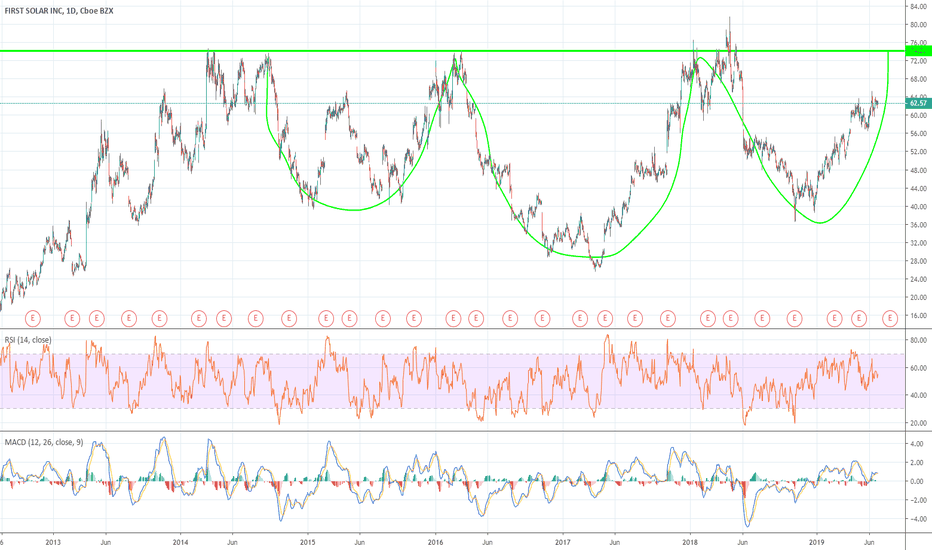Click the 2013 label on time axis

click(x=53, y=542)
